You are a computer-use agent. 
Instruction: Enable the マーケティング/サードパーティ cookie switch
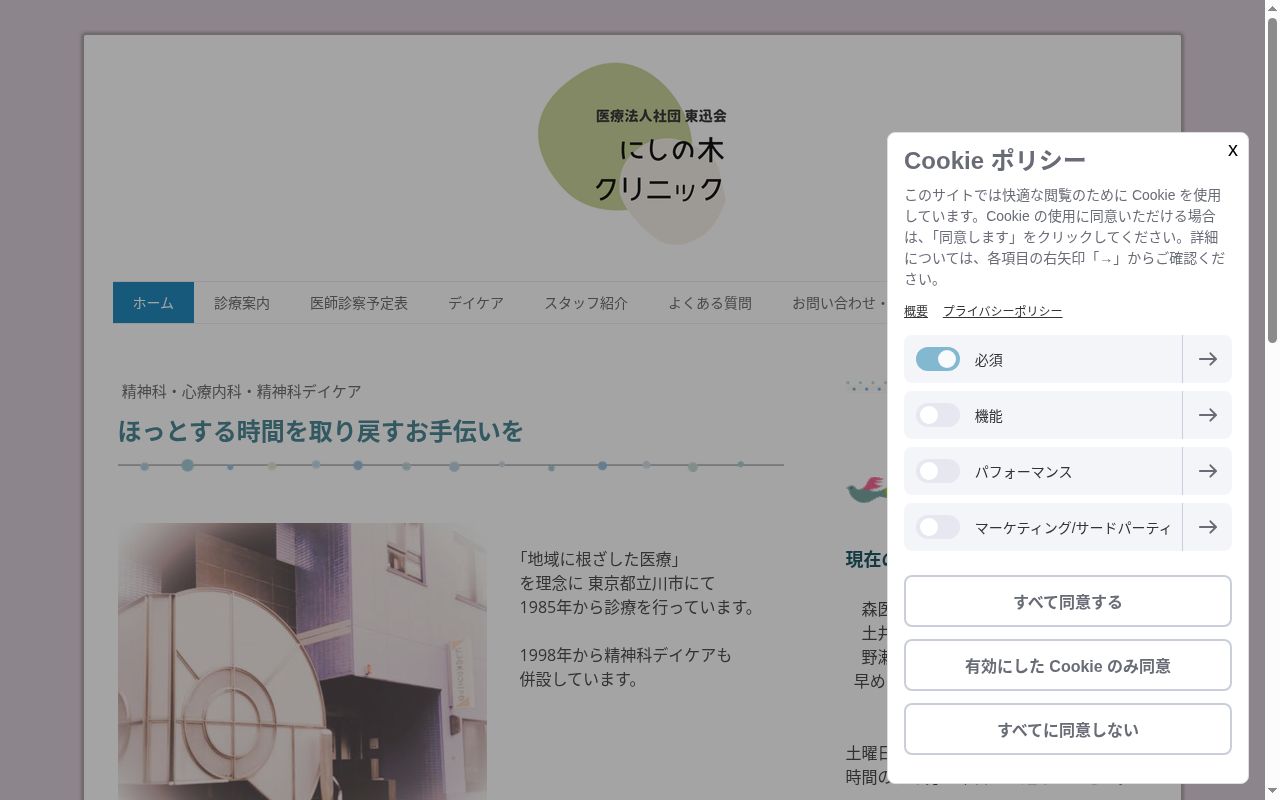pyautogui.click(x=938, y=527)
